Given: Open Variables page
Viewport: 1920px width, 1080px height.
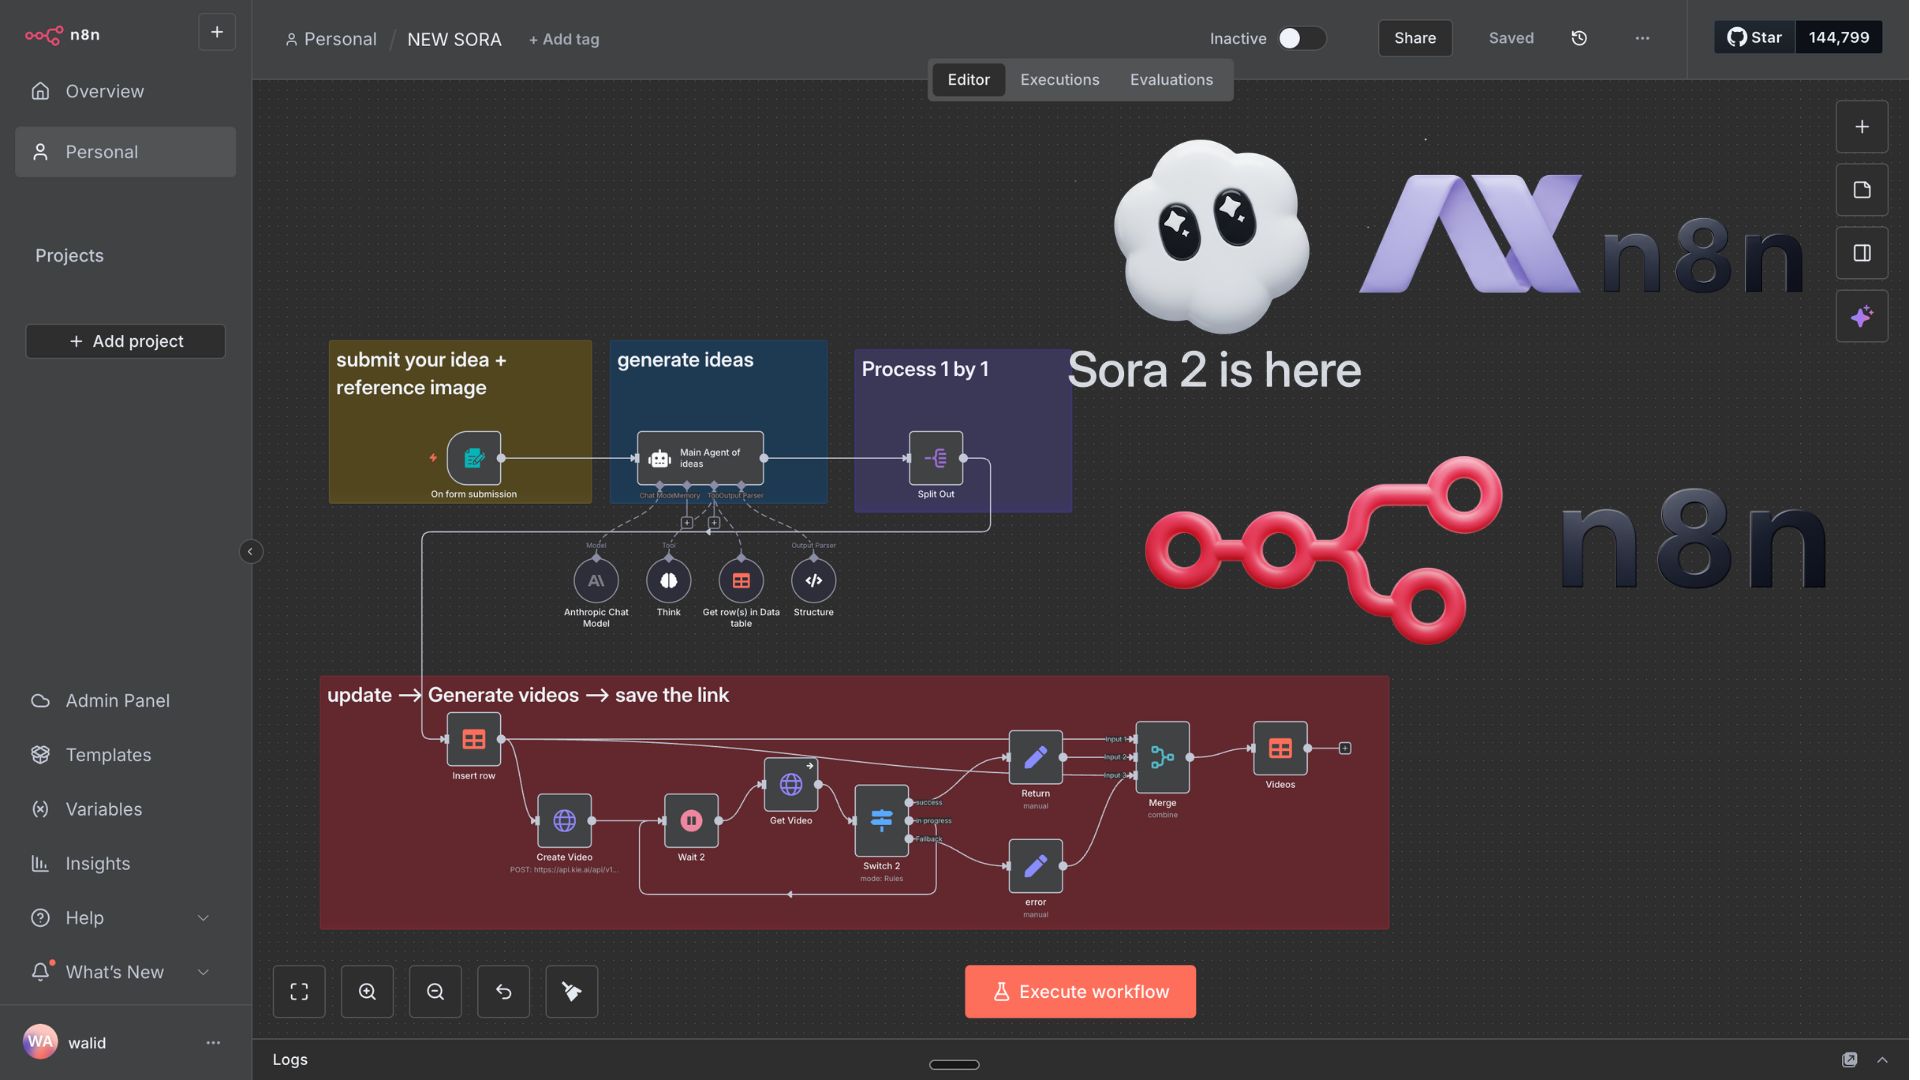Looking at the screenshot, I should click(125, 809).
